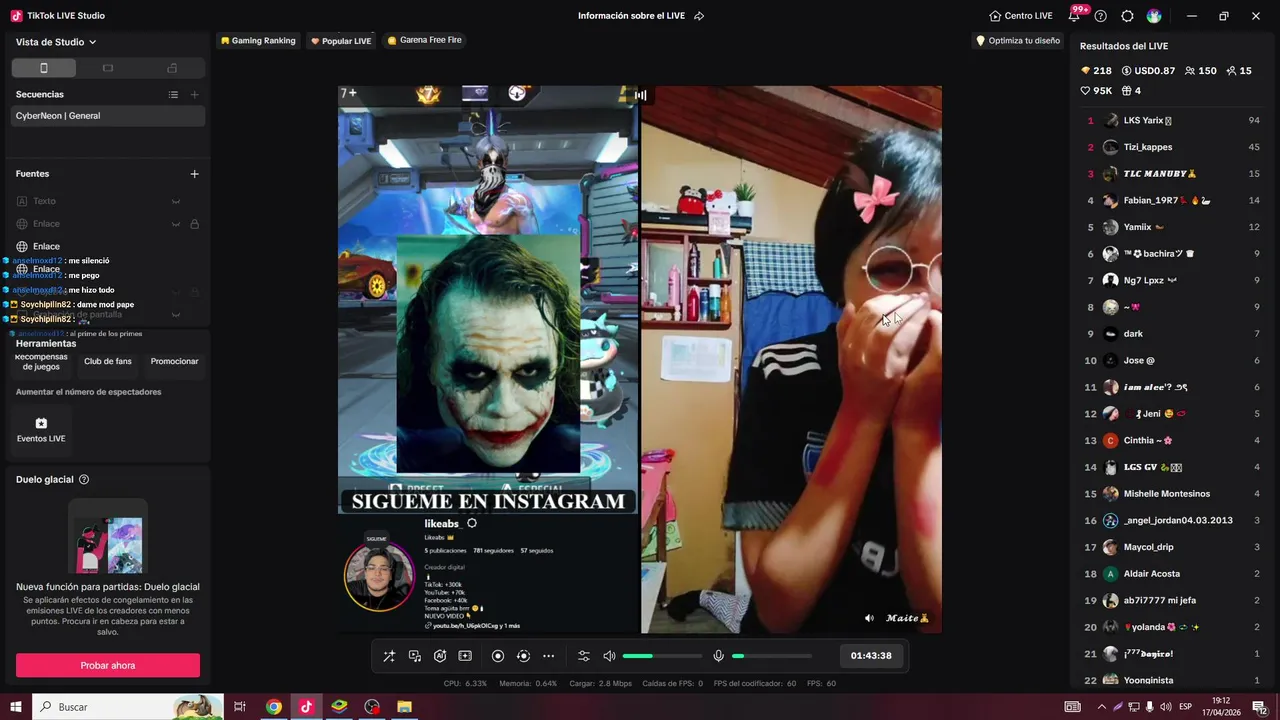Viewport: 1280px width, 720px height.
Task: Click the Duelo glacial help icon
Action: 84,480
